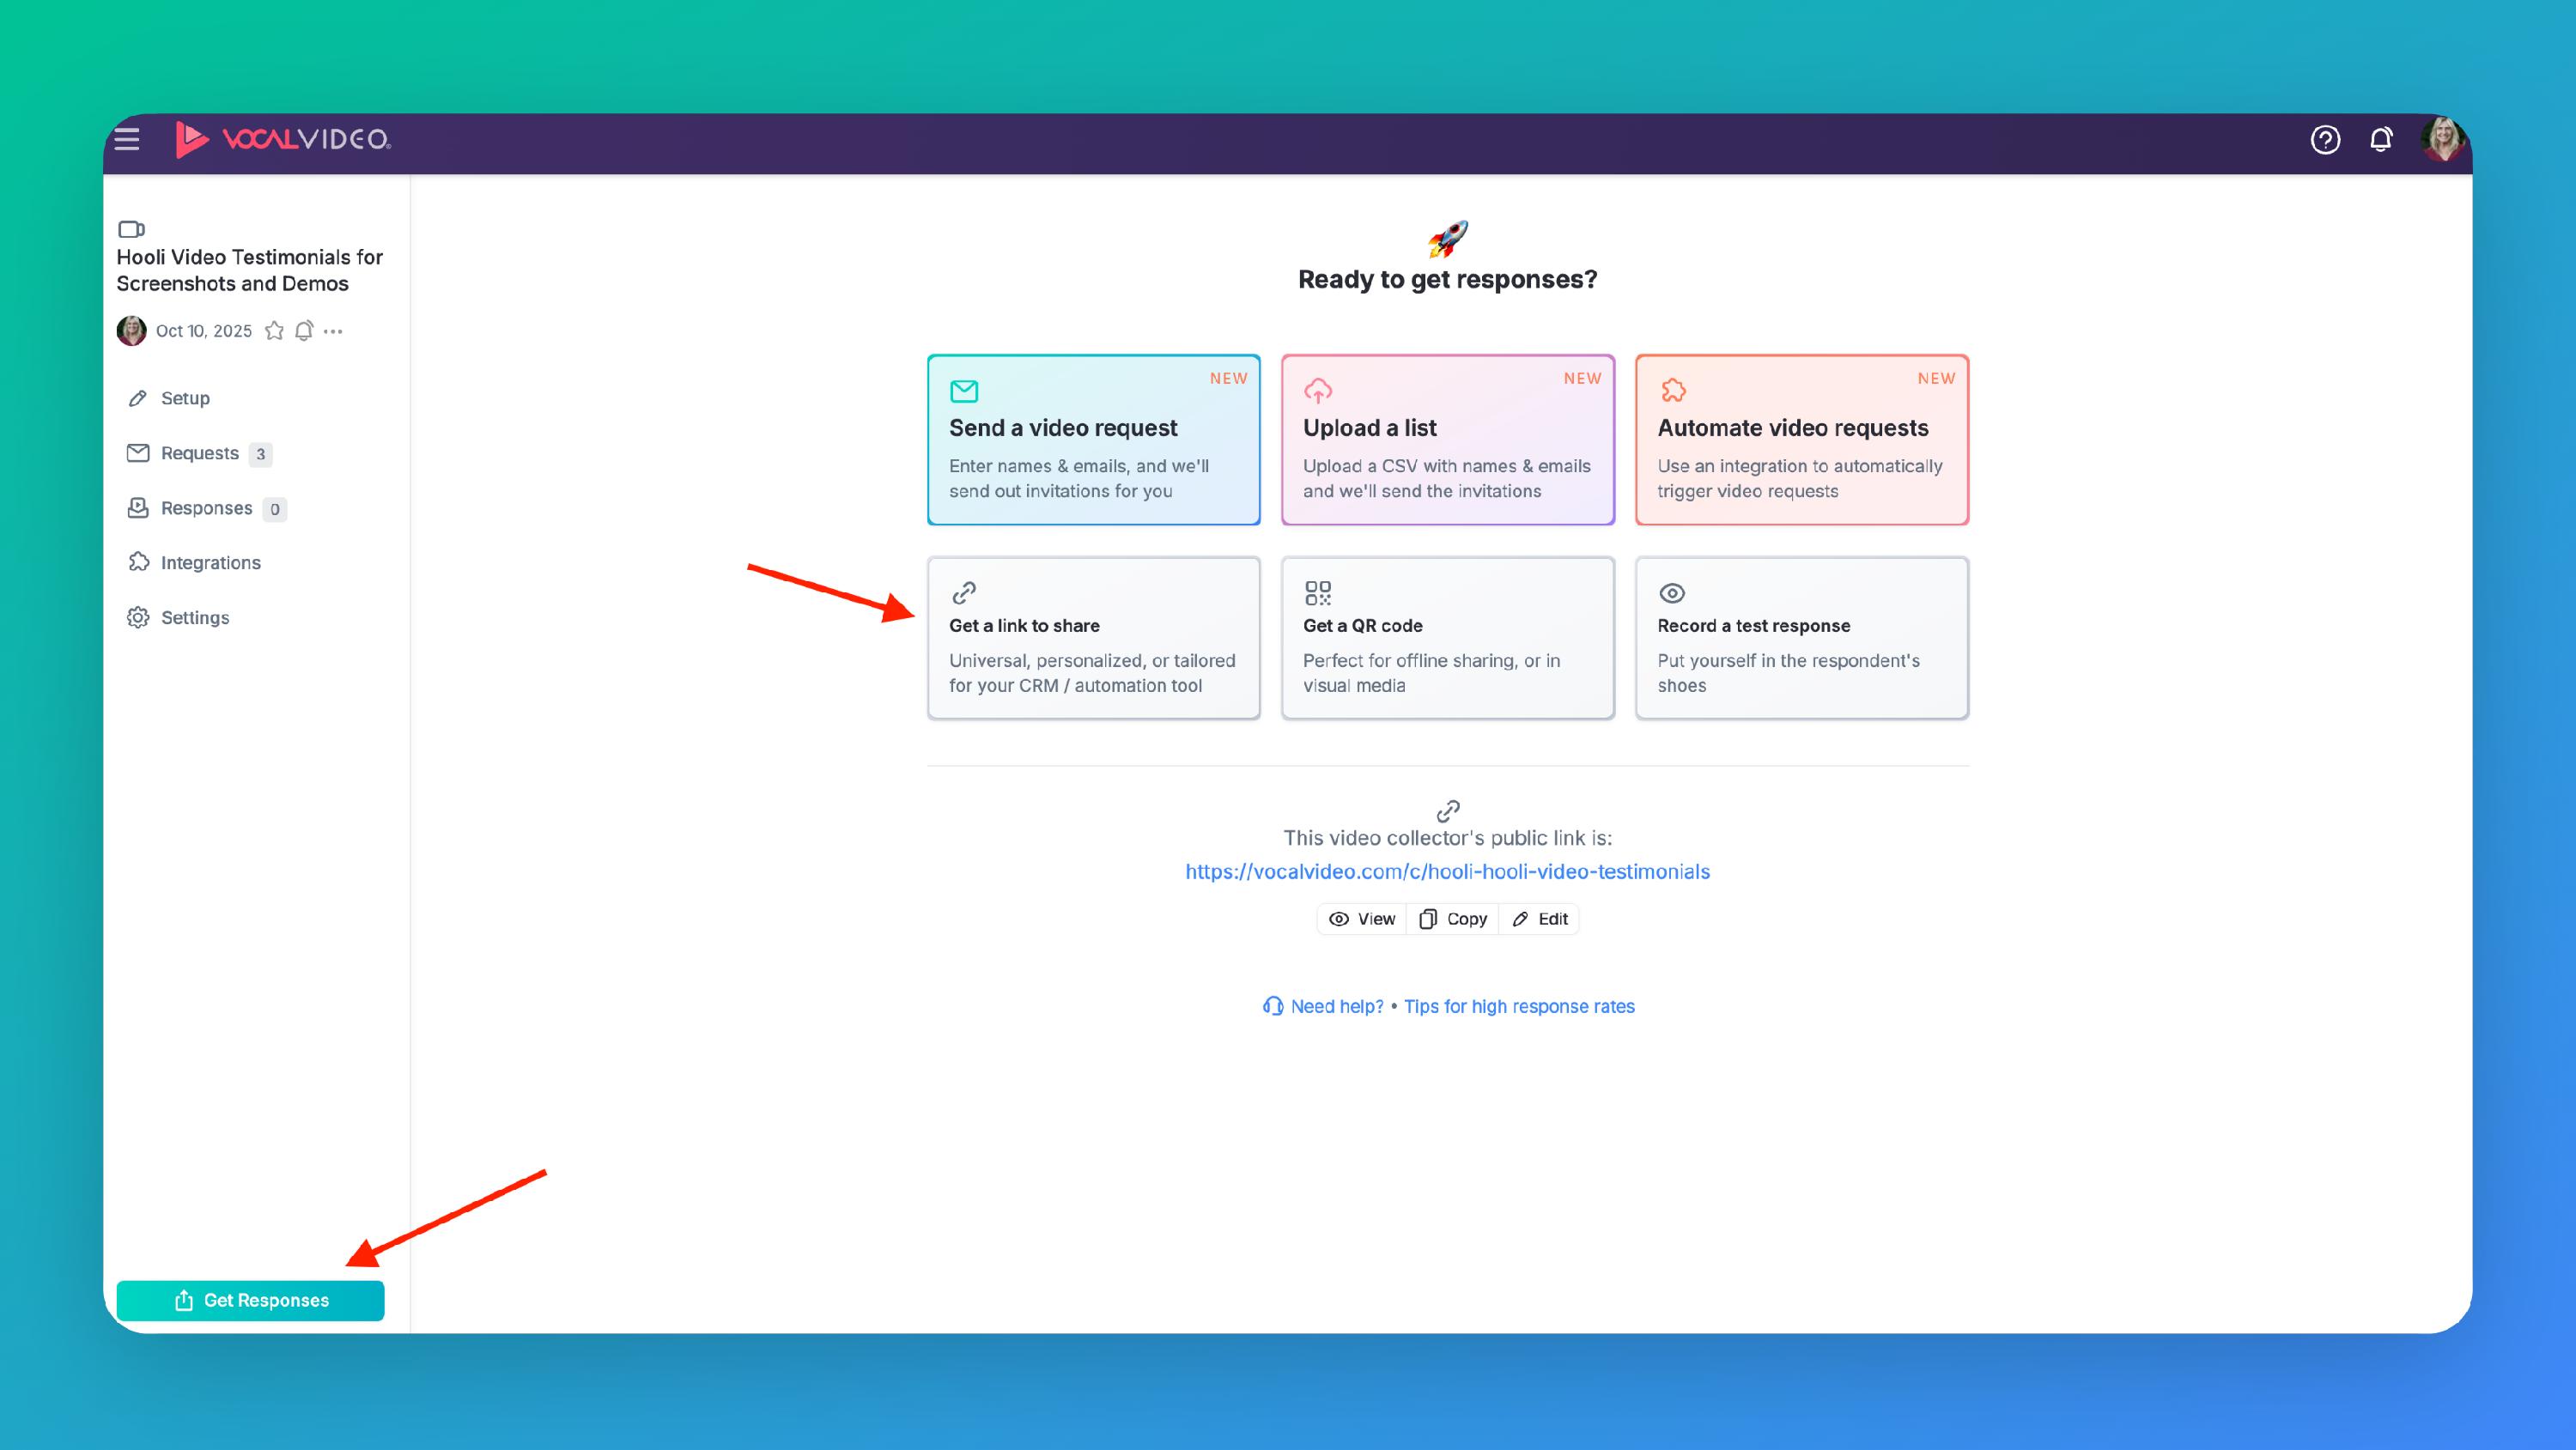Viewport: 2576px width, 1450px height.
Task: Open the notifications bell in header
Action: coord(2381,139)
